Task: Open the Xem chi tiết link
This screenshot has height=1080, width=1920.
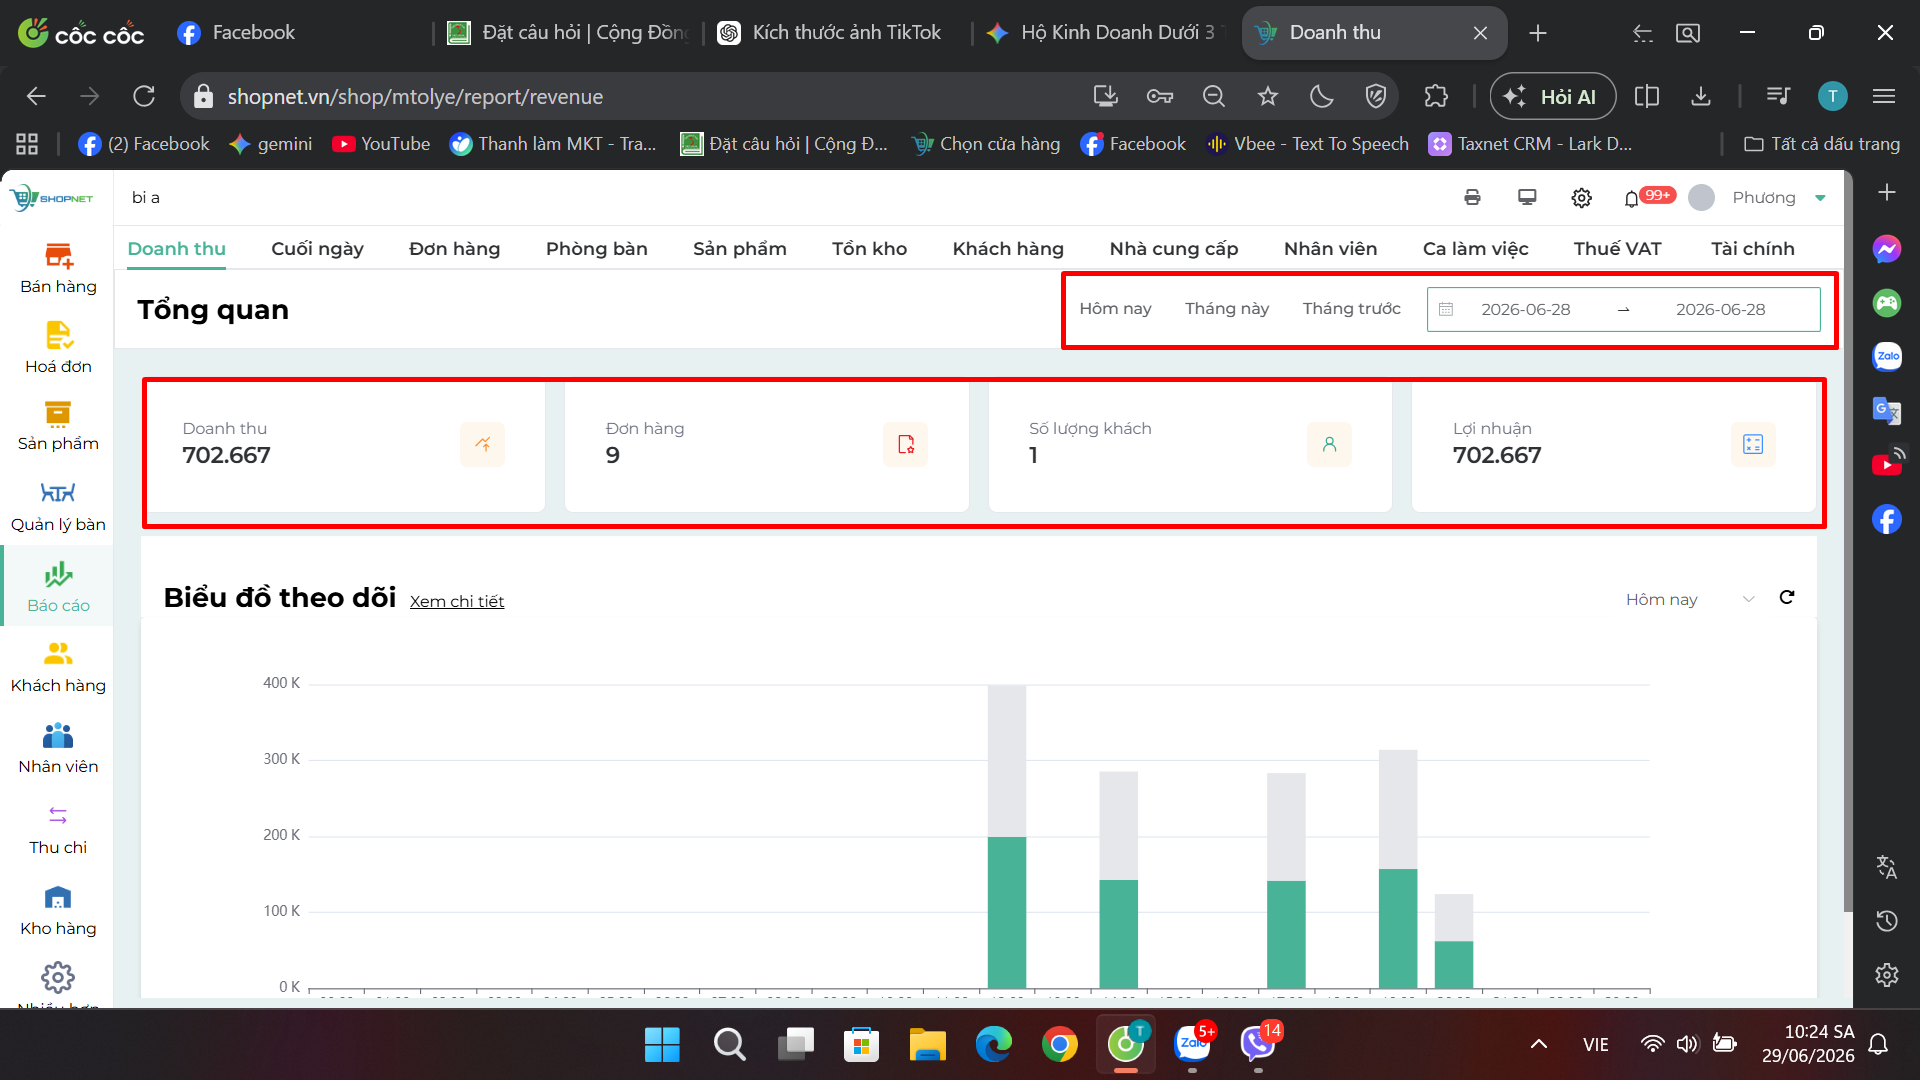Action: pos(457,601)
